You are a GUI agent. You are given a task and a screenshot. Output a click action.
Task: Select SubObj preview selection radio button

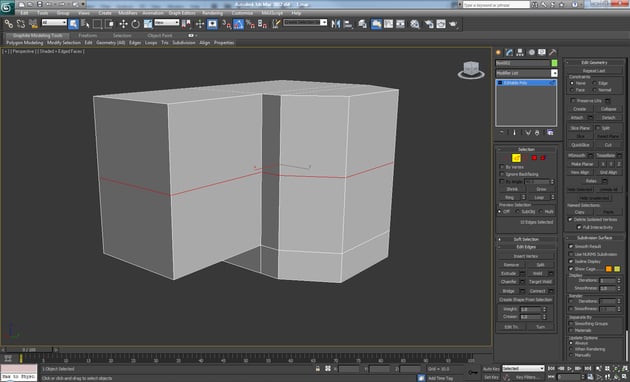point(518,211)
